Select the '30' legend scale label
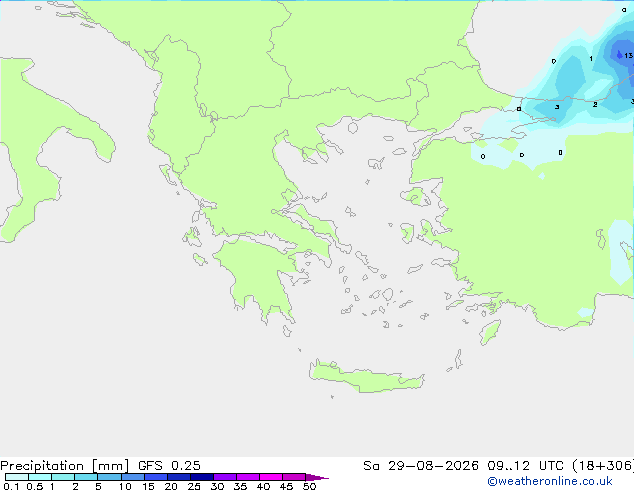The width and height of the screenshot is (634, 490). tap(217, 486)
